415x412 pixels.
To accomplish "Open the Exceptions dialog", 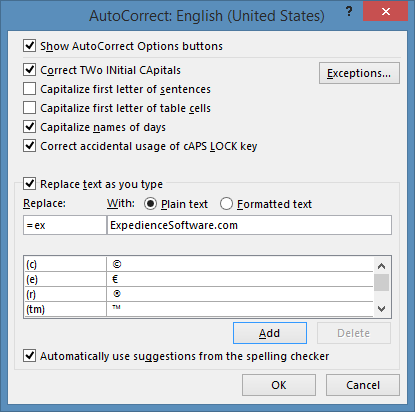I will pyautogui.click(x=359, y=73).
